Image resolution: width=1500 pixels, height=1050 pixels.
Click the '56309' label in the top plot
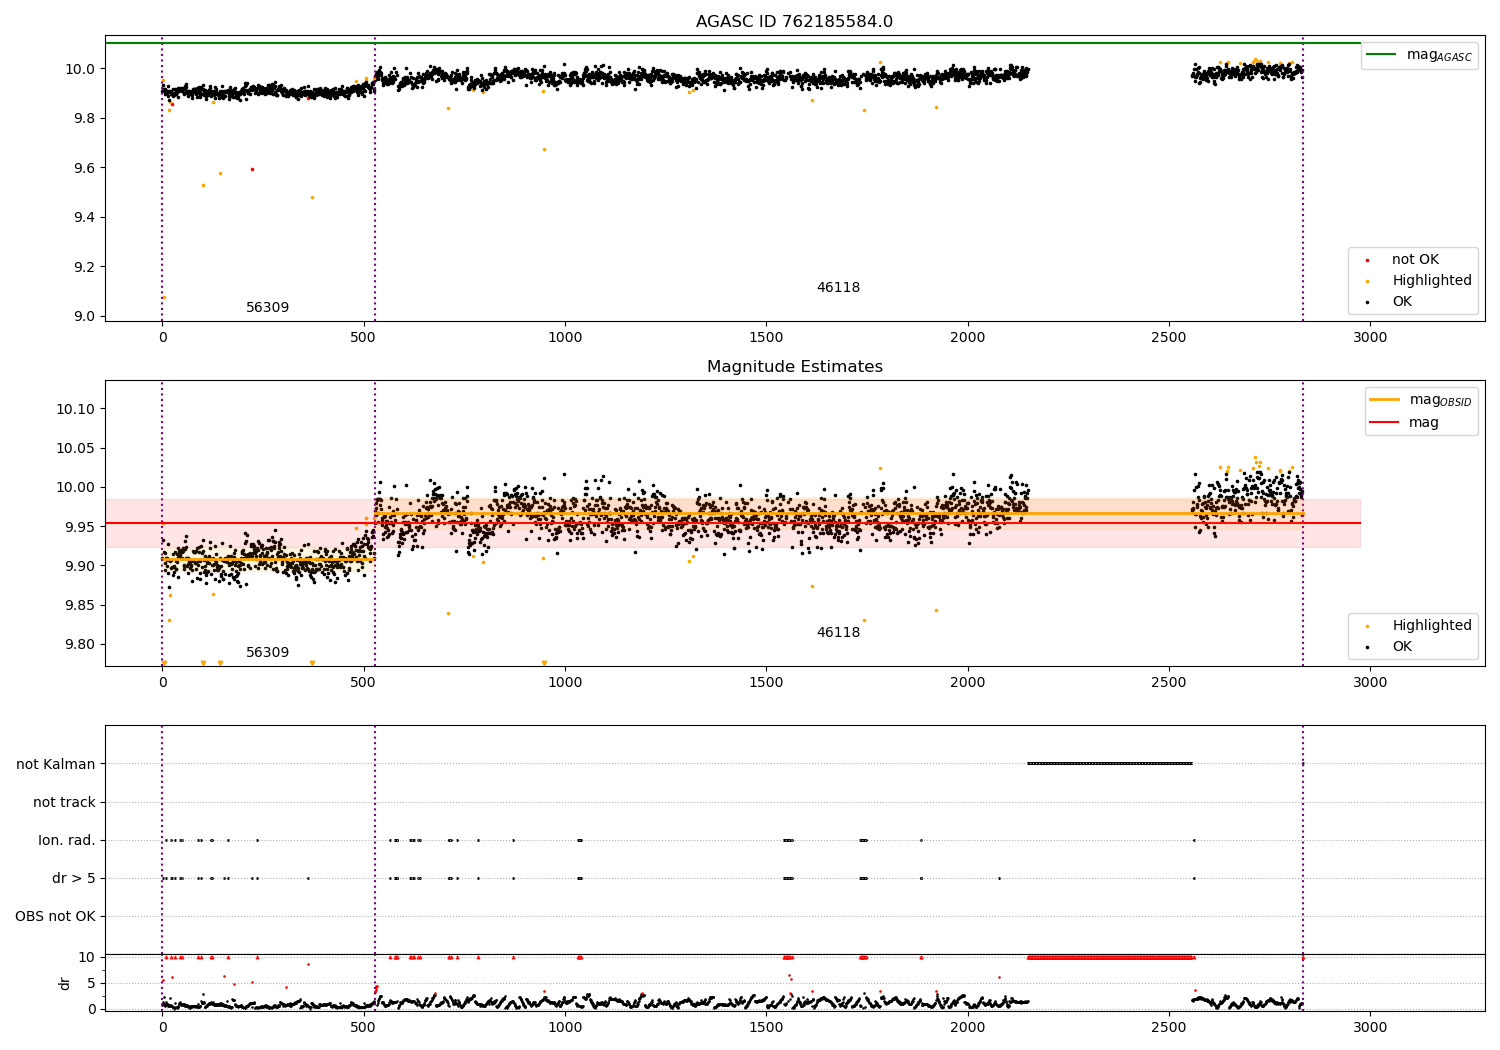tap(267, 308)
